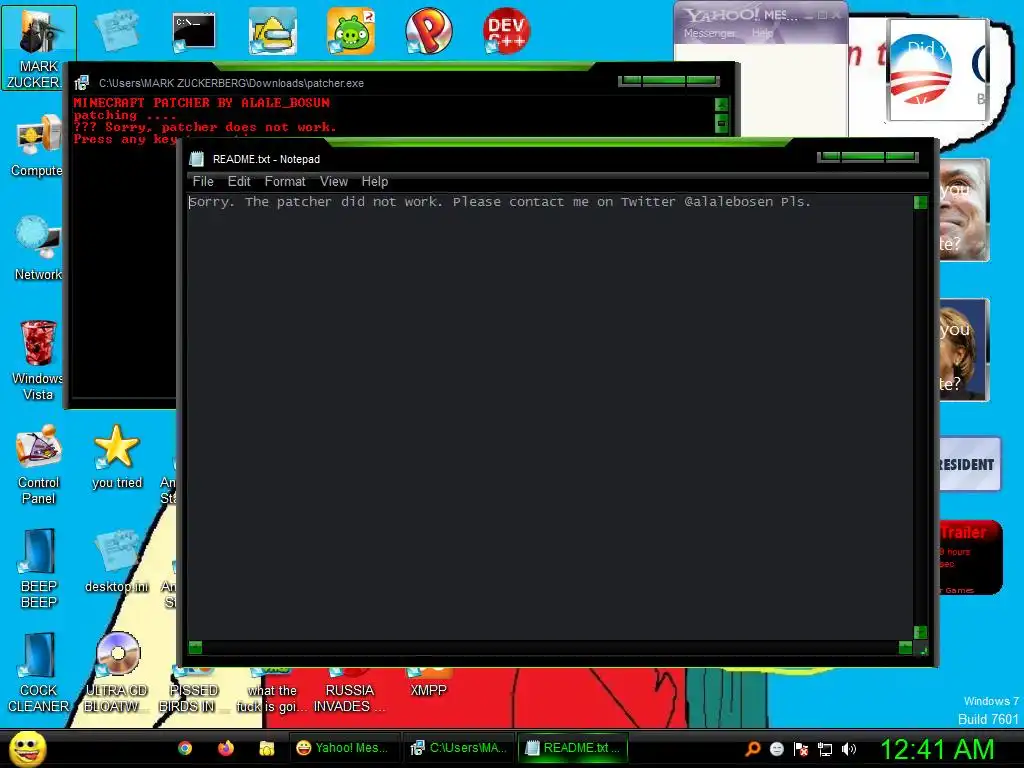Open the MARK ZUCKERBERG user folder icon
The height and width of the screenshot is (768, 1024).
(39, 48)
